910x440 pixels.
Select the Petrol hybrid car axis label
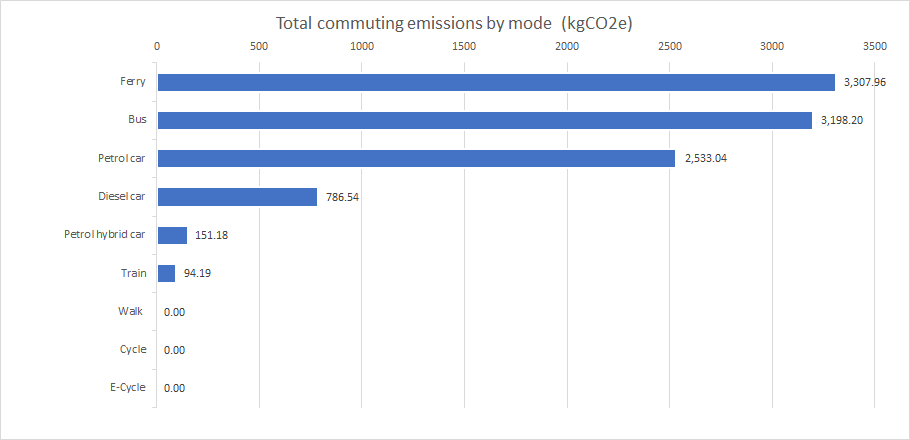[x=105, y=235]
